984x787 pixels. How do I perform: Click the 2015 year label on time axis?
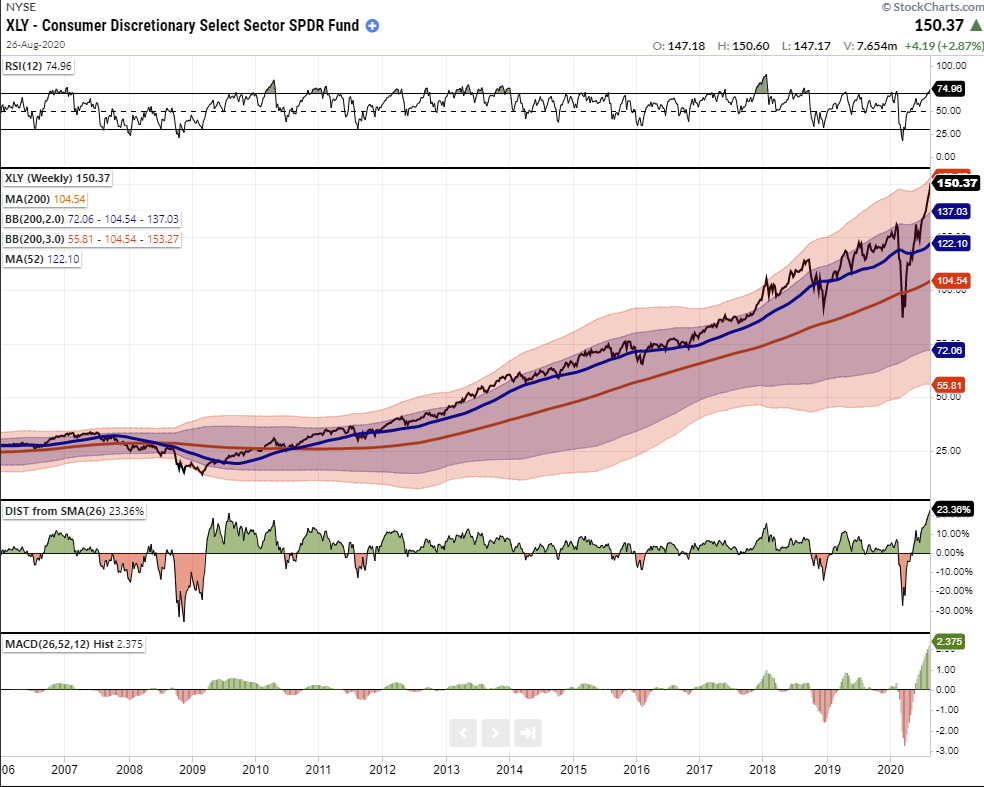(573, 769)
